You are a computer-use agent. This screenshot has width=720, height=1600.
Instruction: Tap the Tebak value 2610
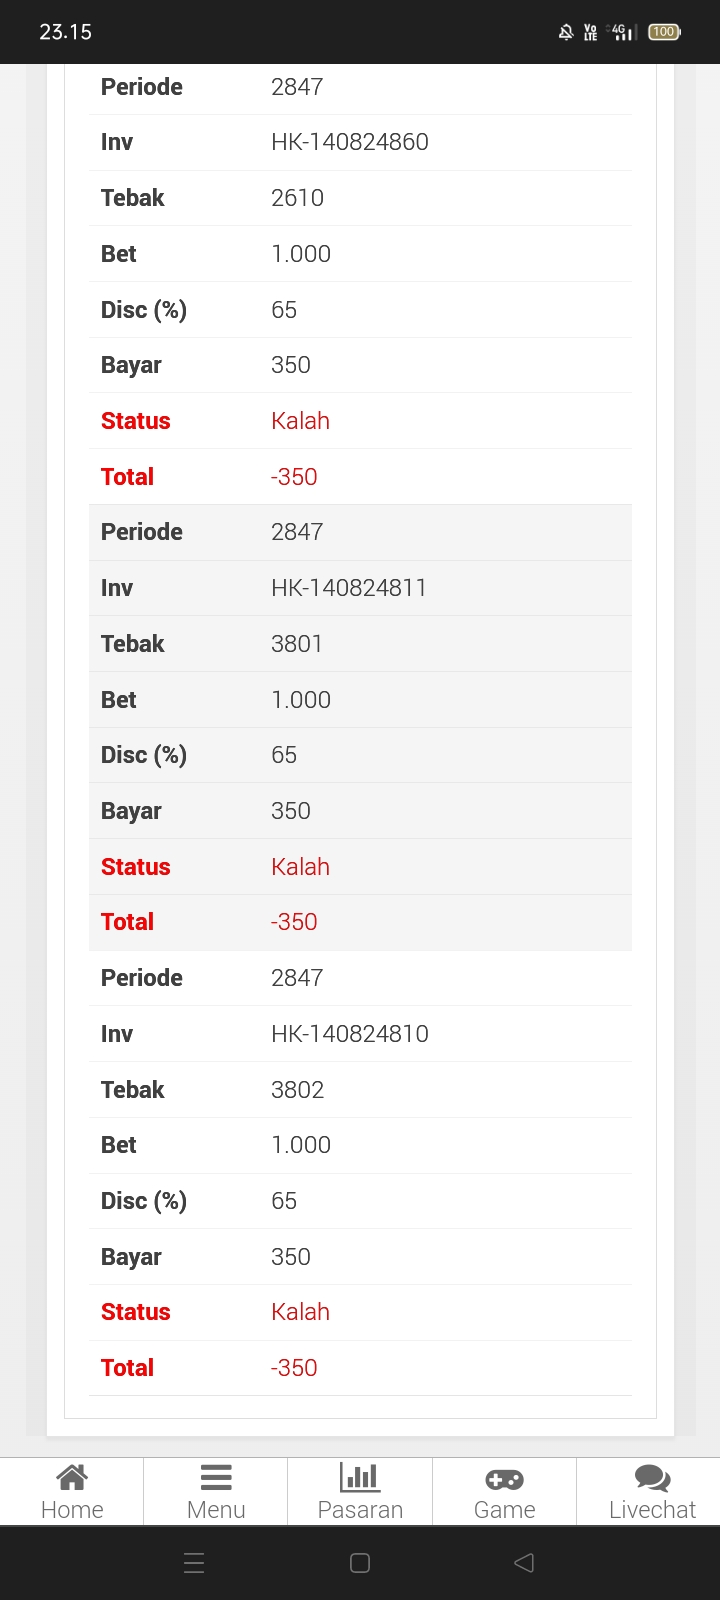coord(298,198)
